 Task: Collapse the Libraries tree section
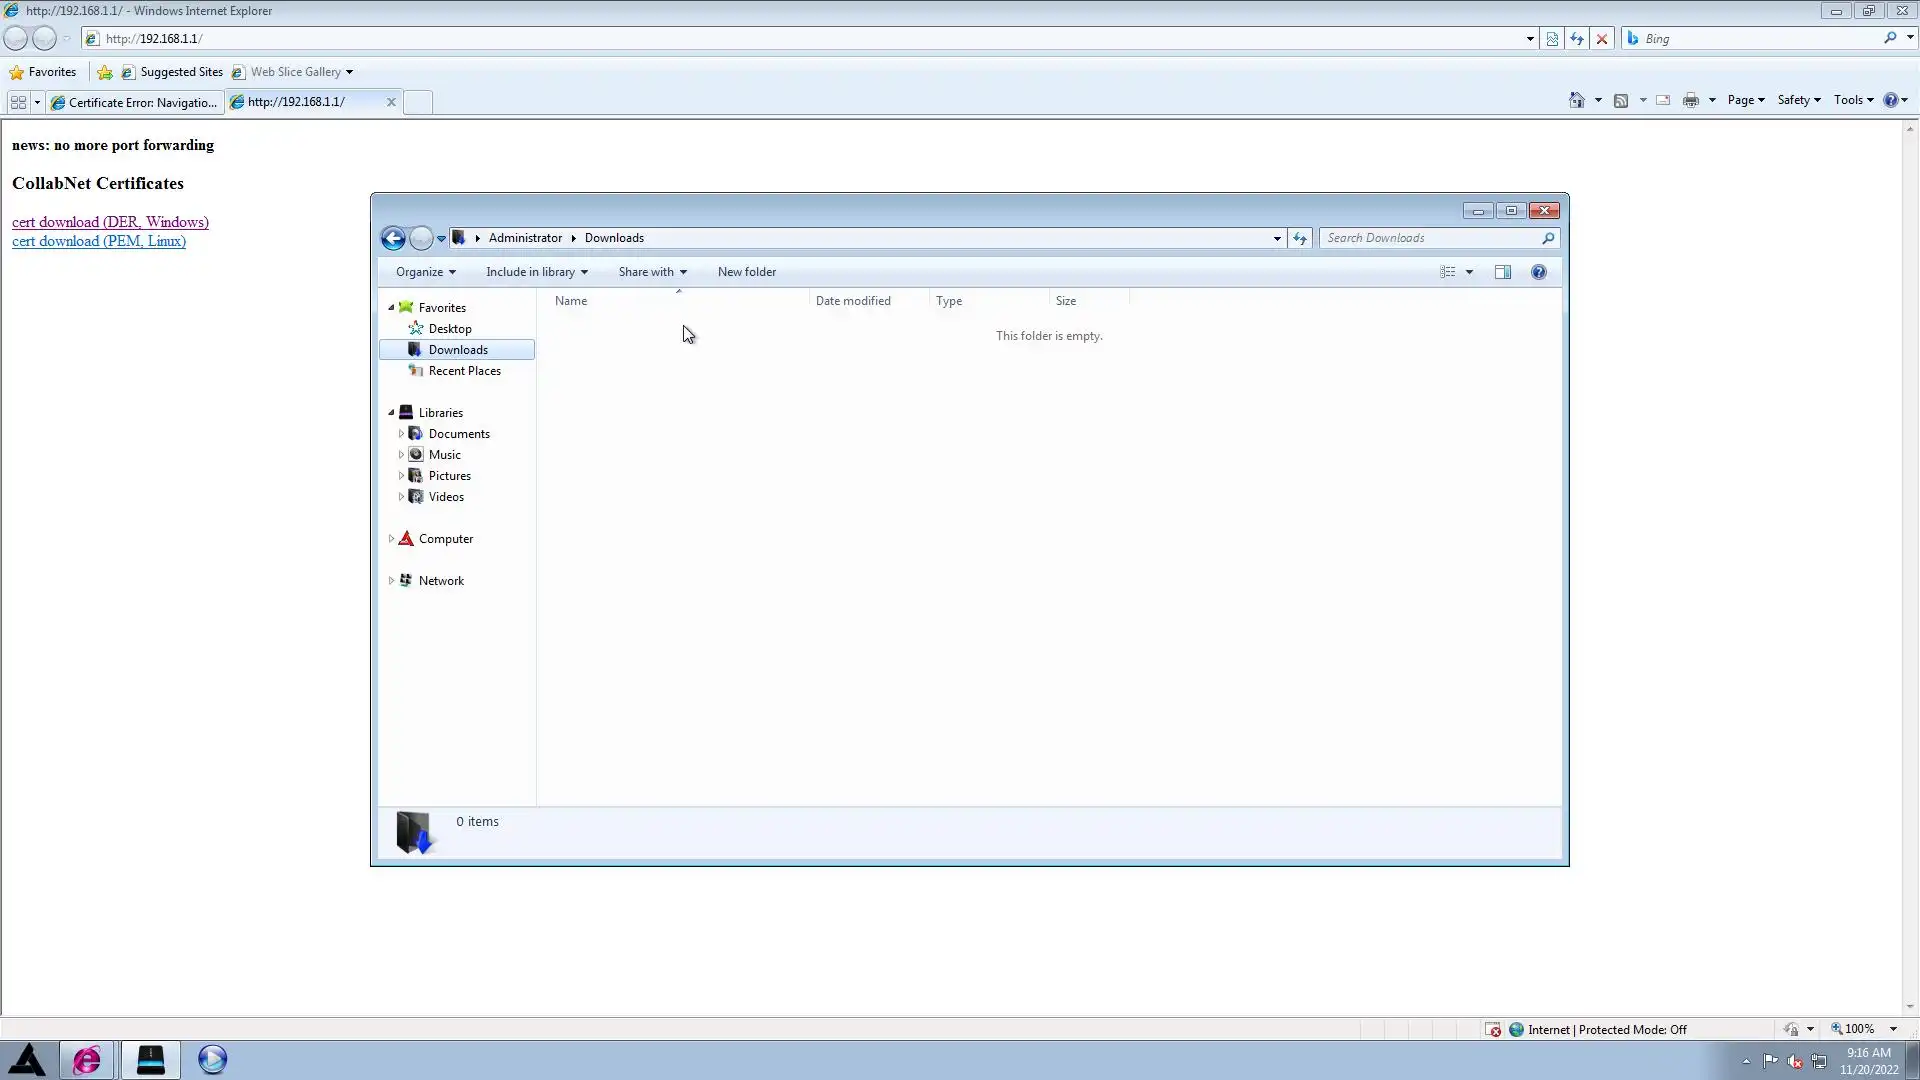(391, 412)
